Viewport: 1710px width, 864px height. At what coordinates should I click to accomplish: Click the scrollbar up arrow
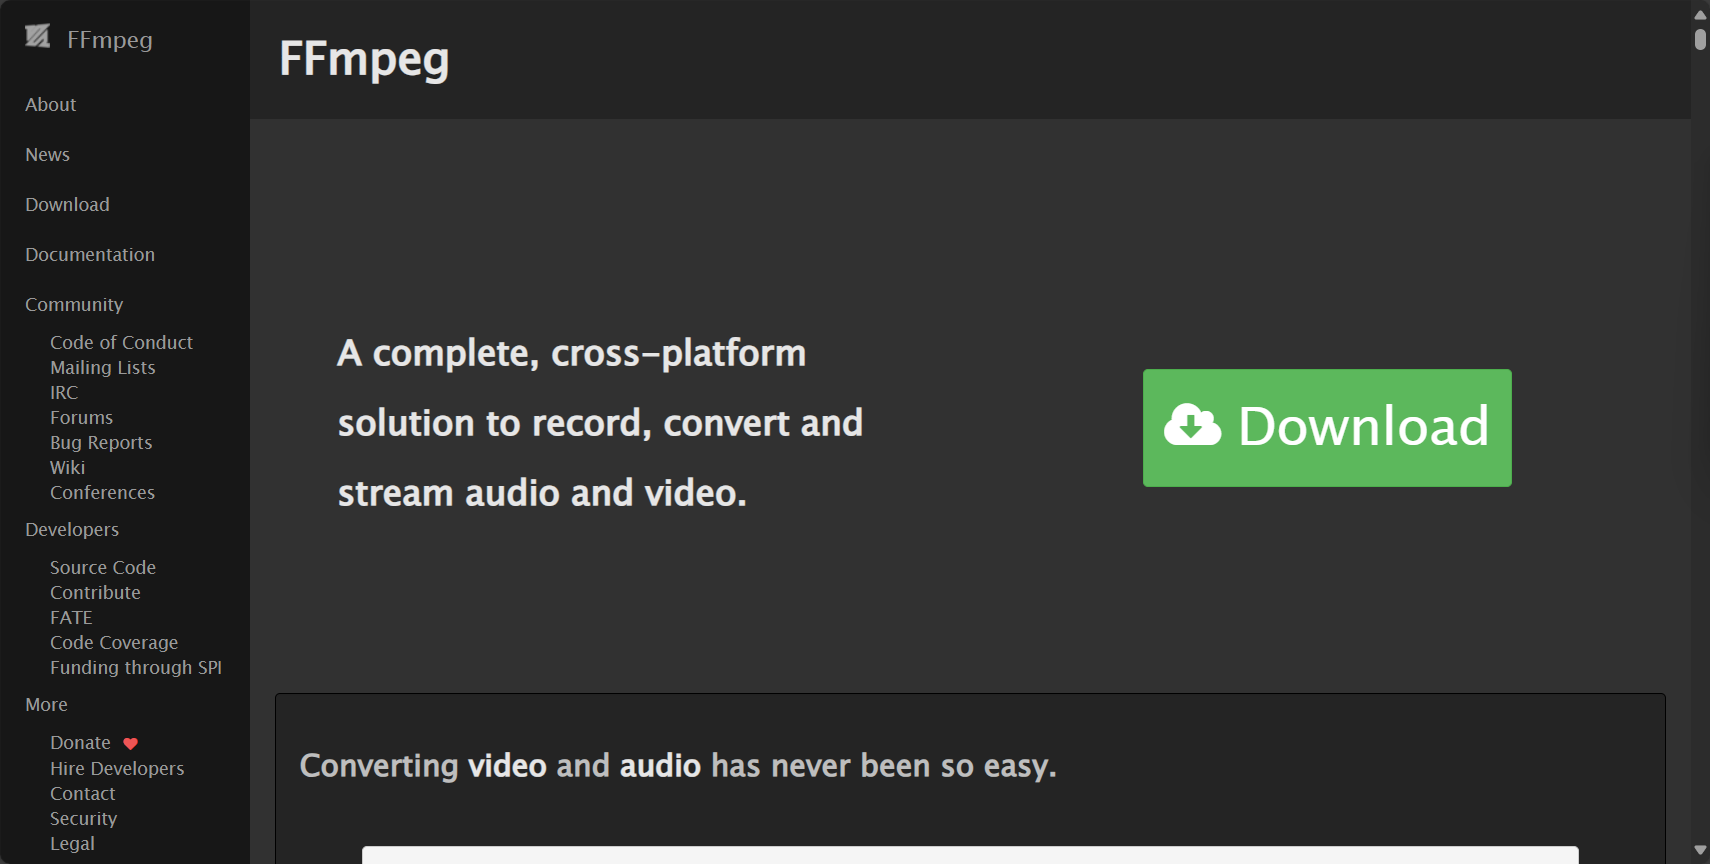1700,15
